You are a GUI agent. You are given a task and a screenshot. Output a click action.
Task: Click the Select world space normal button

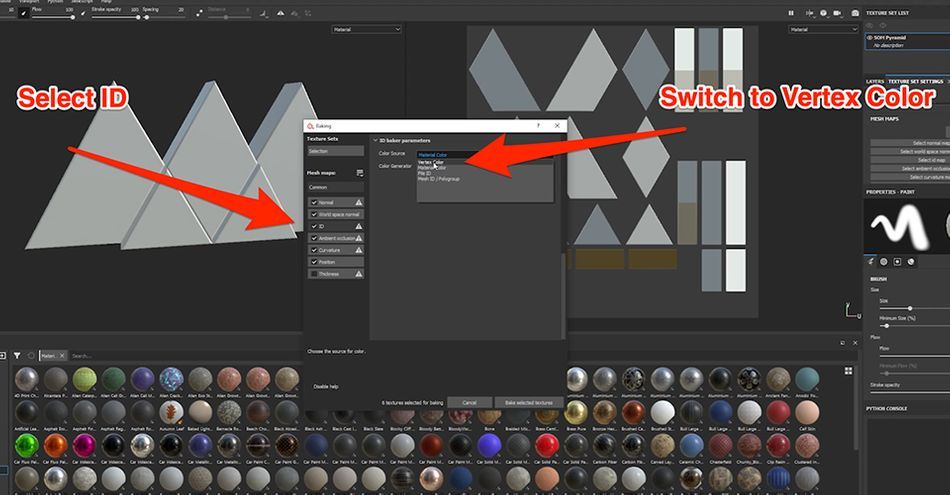pyautogui.click(x=910, y=151)
